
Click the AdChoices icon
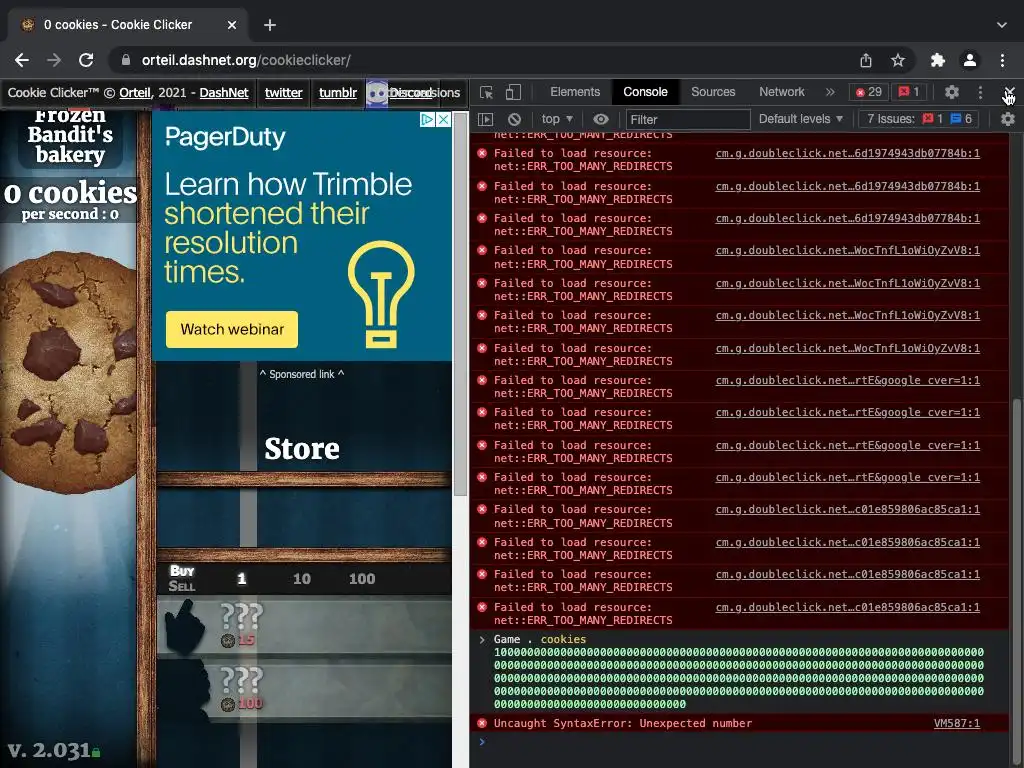click(x=428, y=120)
